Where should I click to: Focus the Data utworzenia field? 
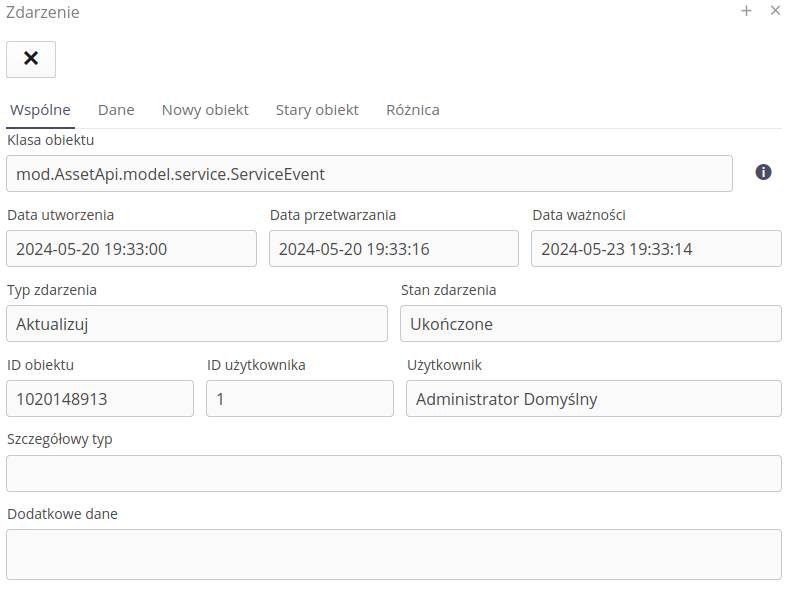tap(131, 249)
